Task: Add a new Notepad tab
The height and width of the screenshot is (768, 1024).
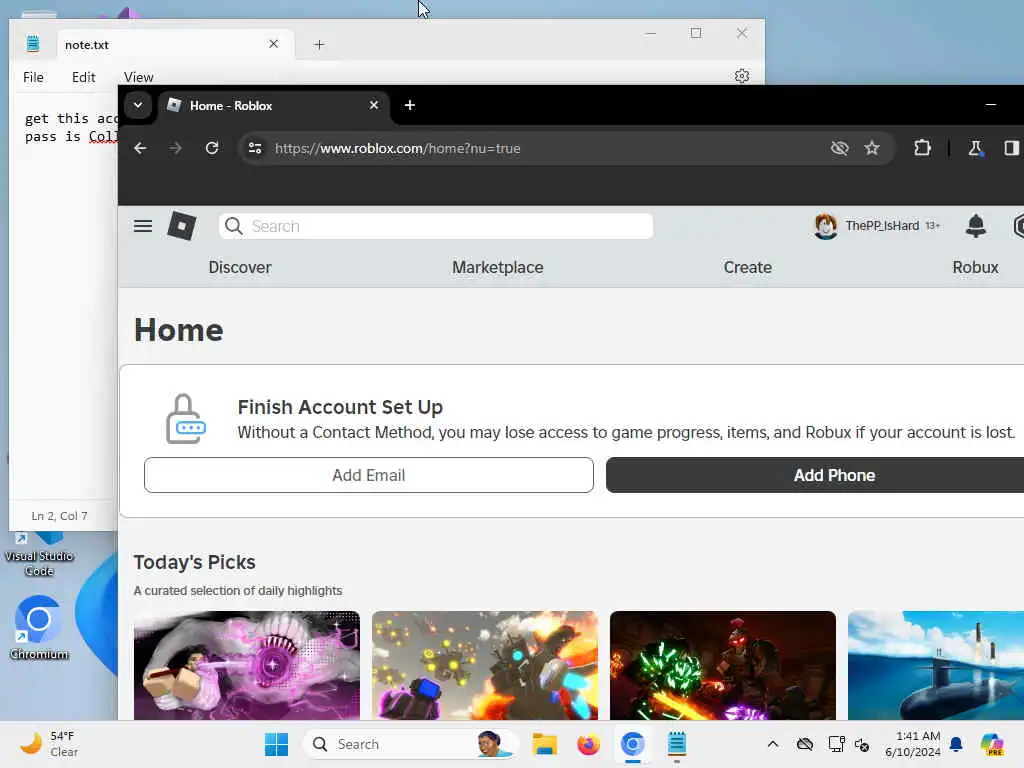Action: tap(319, 44)
